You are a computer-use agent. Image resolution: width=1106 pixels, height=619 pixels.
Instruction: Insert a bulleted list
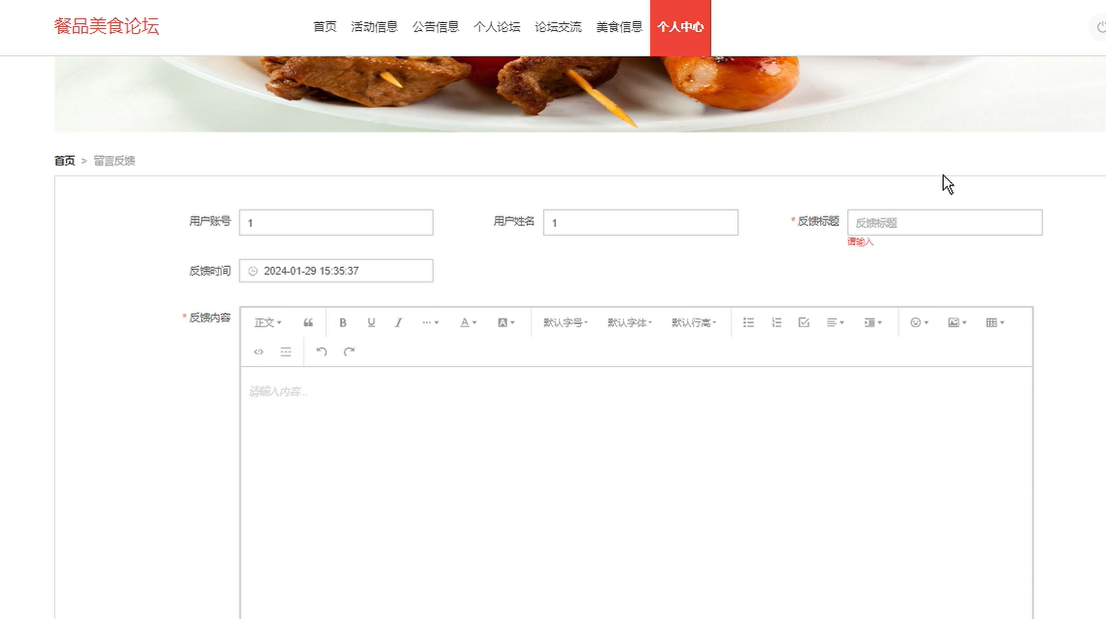tap(748, 322)
